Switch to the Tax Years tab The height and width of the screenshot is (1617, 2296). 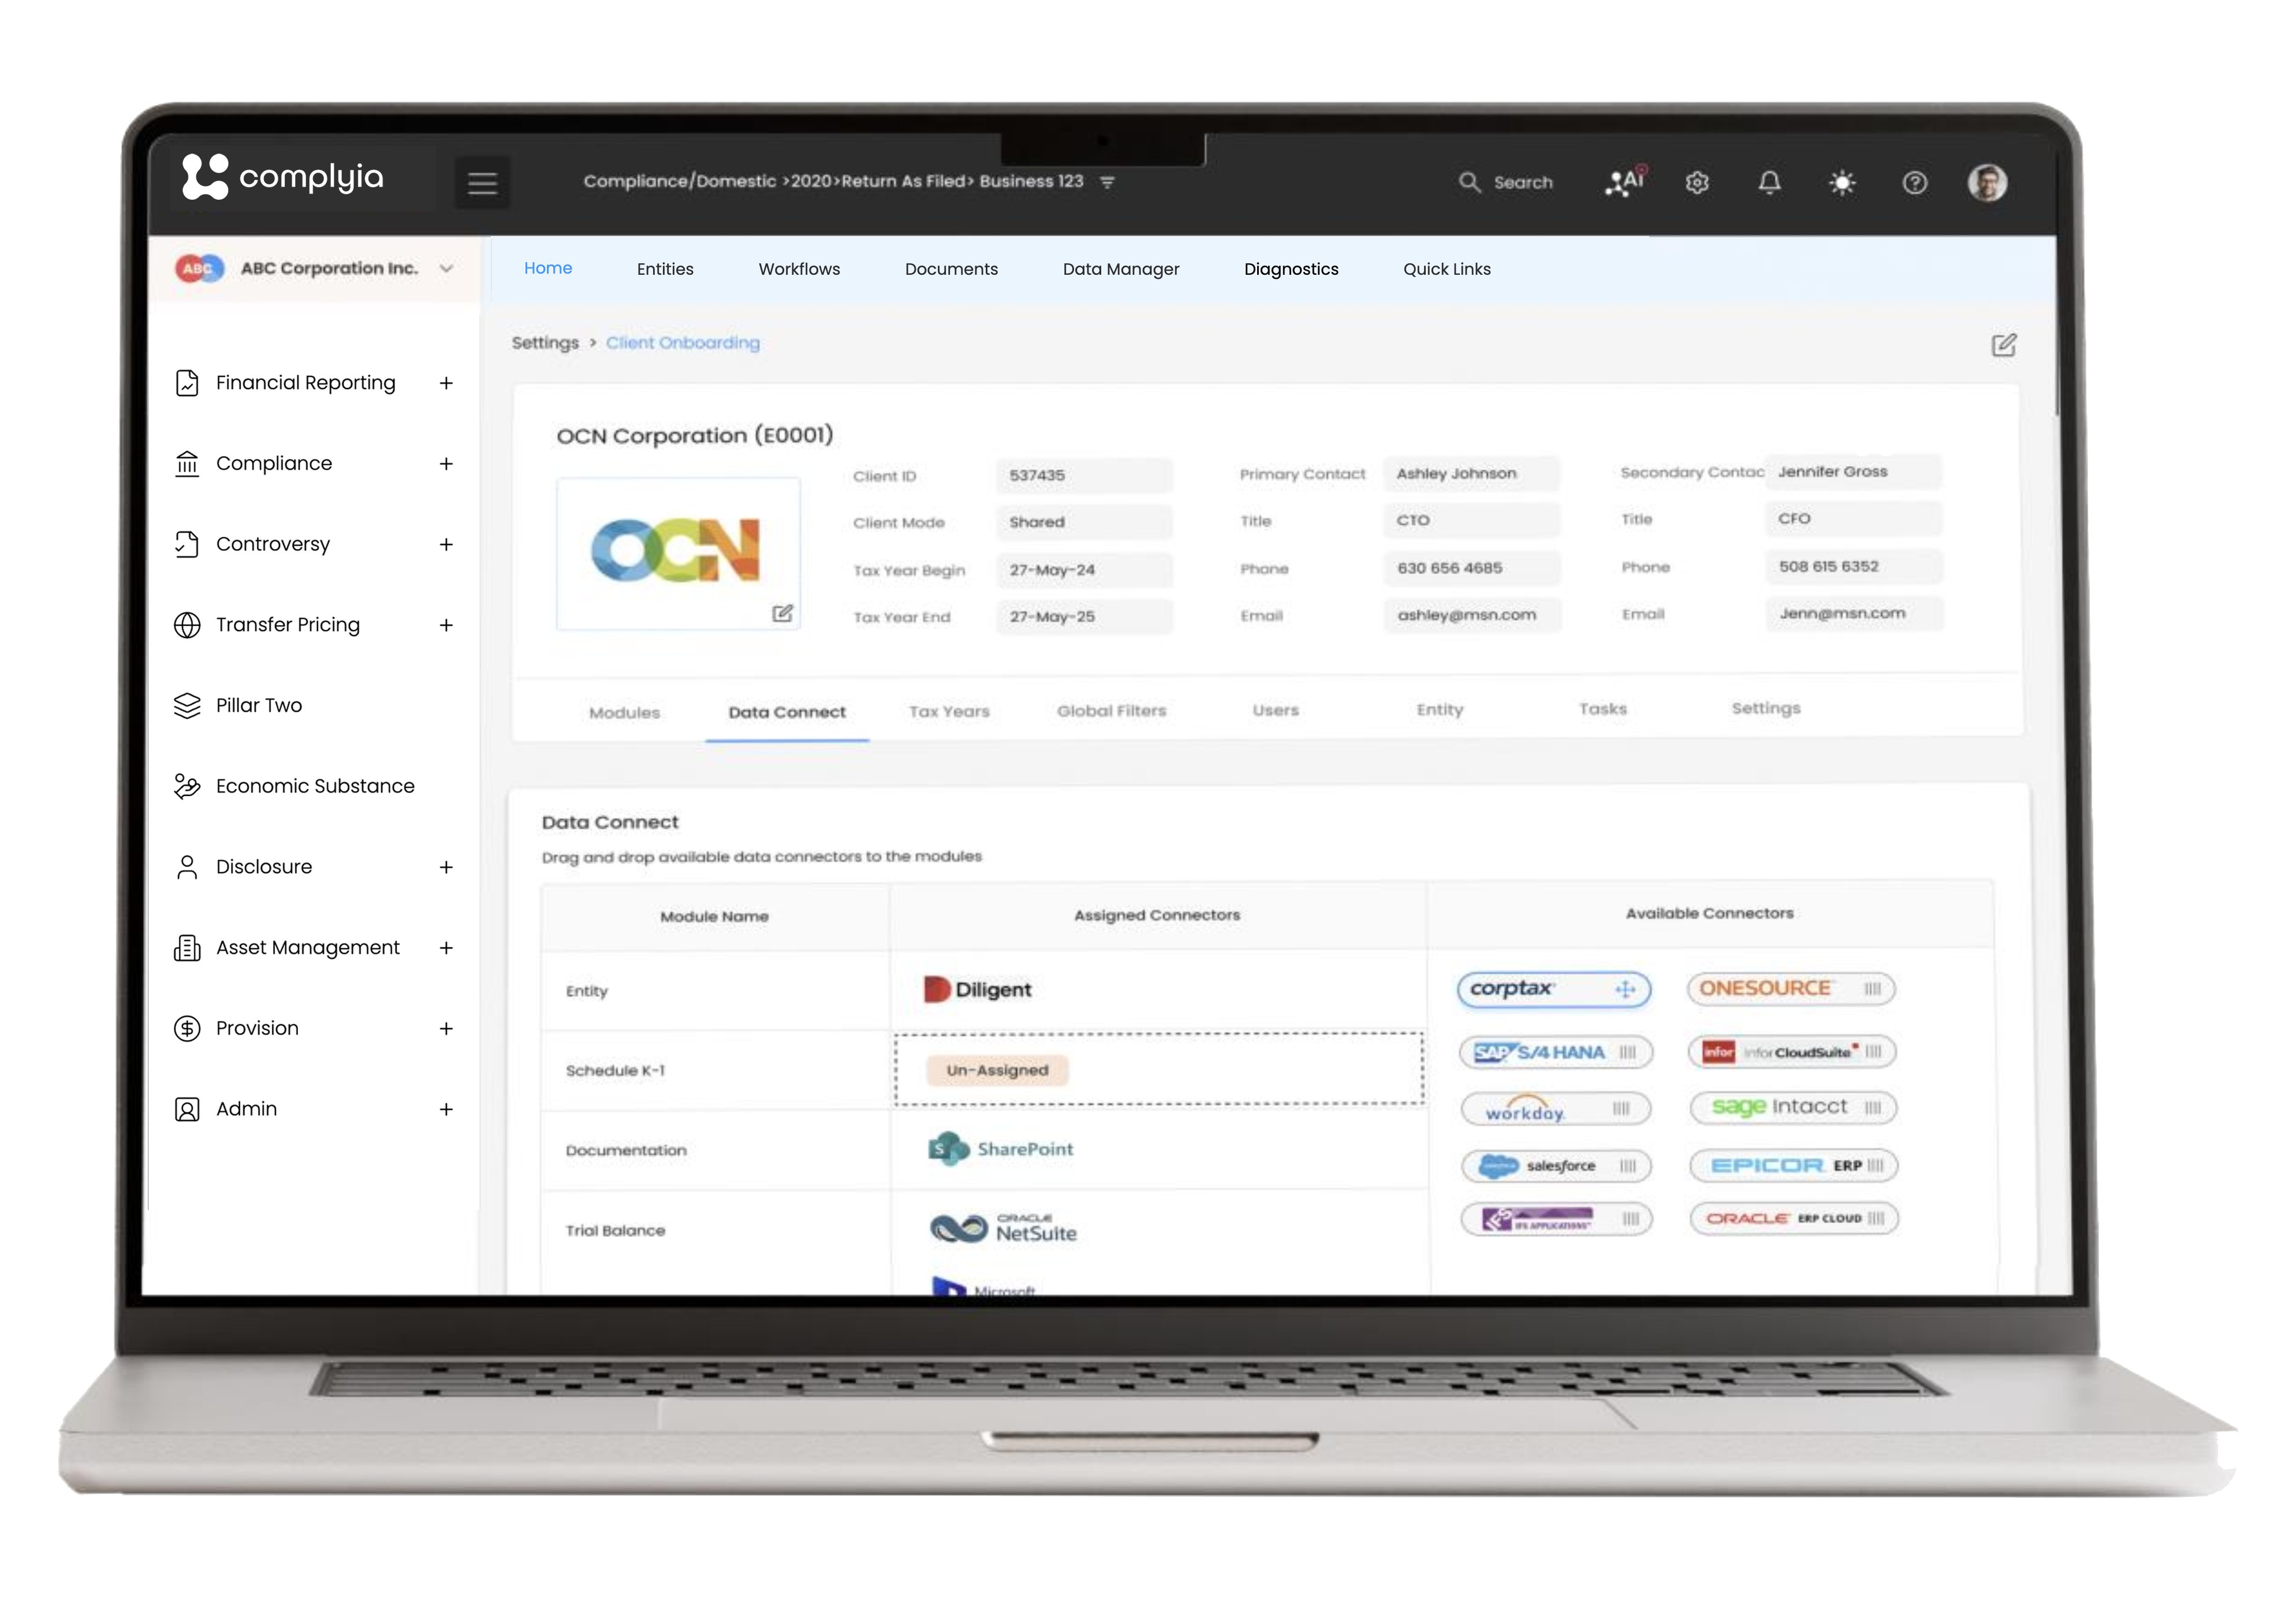pos(948,711)
